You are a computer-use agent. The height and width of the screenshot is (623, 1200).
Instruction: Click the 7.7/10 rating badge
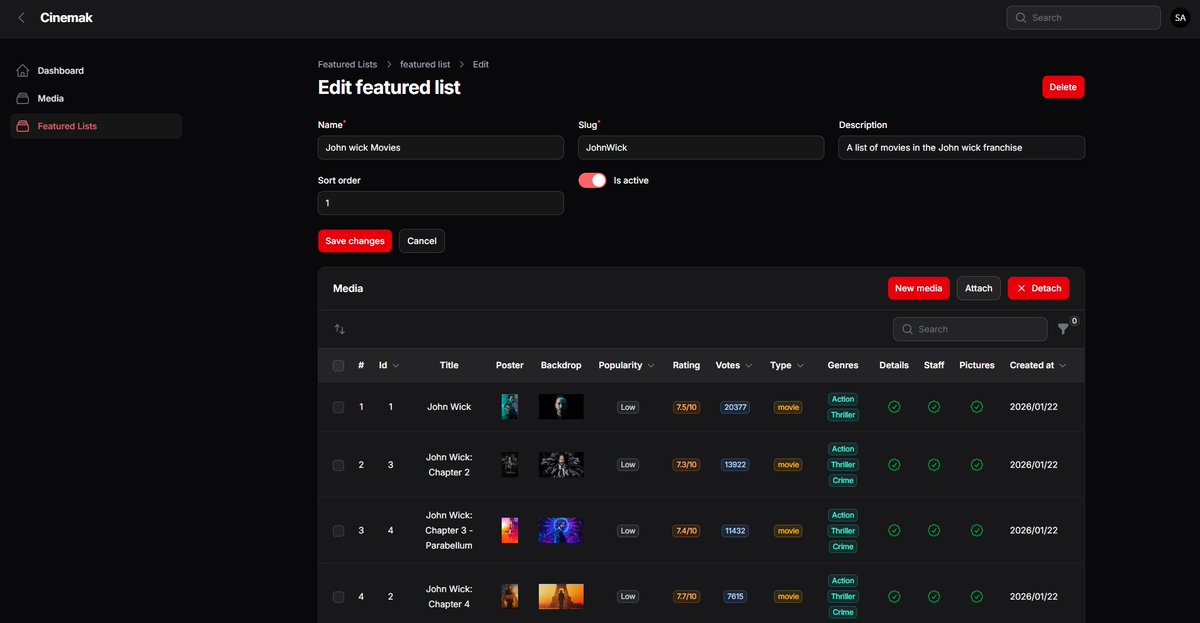click(x=686, y=597)
